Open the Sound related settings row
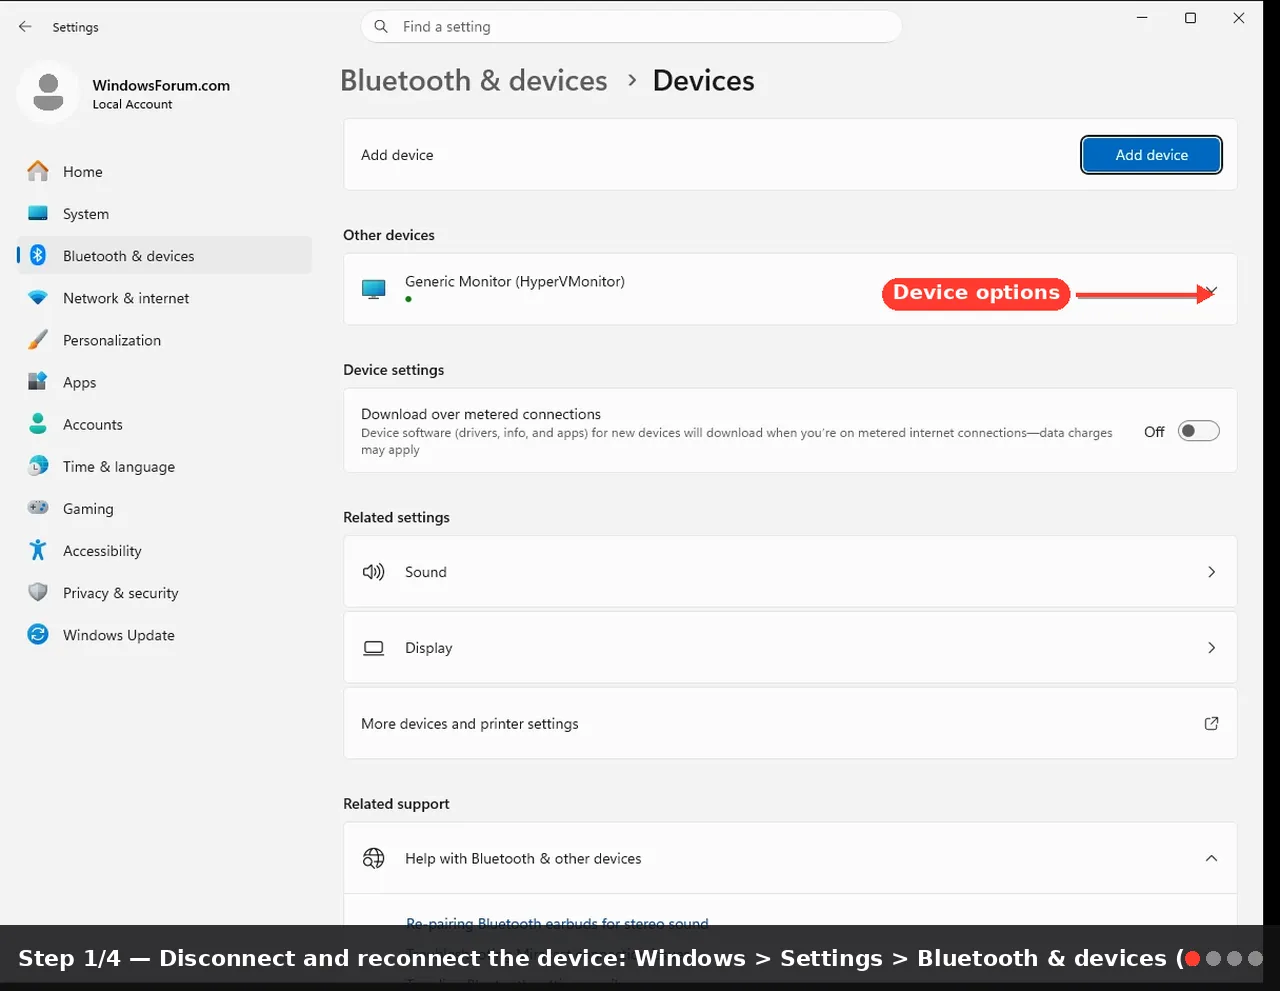Image resolution: width=1280 pixels, height=991 pixels. (x=790, y=572)
